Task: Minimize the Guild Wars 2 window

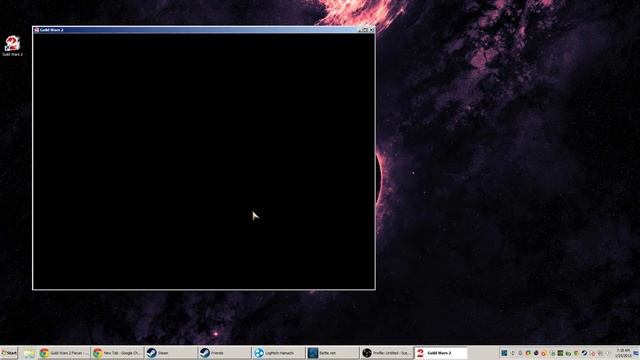Action: pyautogui.click(x=360, y=30)
